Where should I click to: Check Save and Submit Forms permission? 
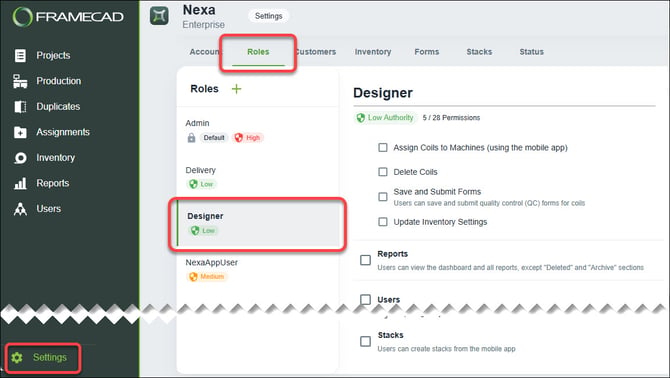(x=383, y=197)
